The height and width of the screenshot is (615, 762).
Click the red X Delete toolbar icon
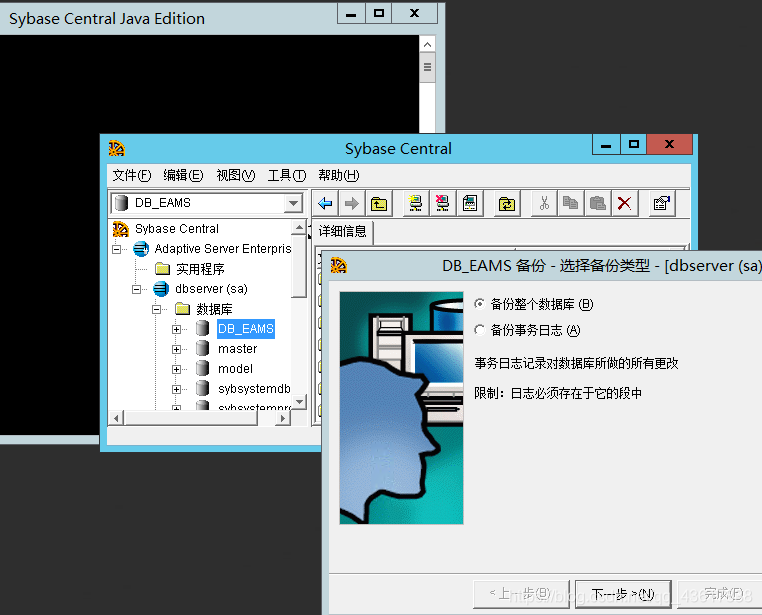point(624,203)
